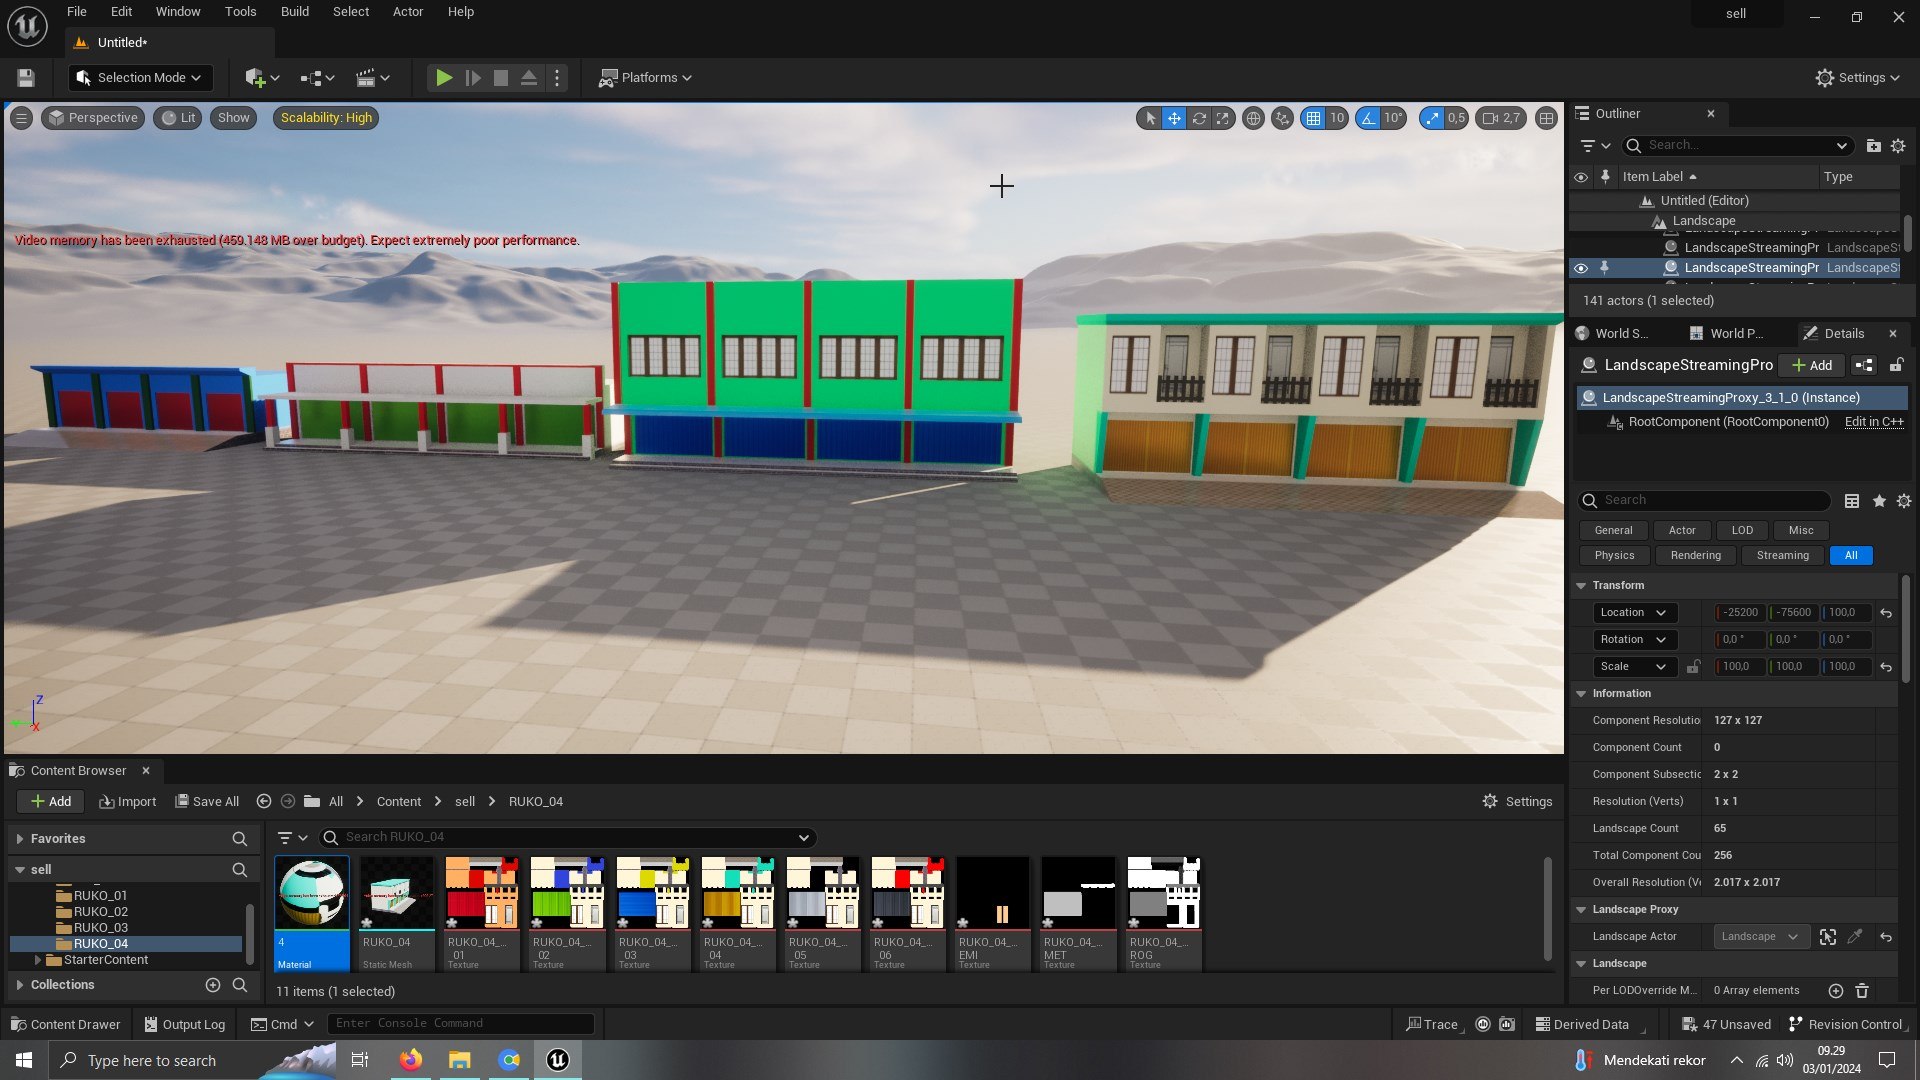
Task: Open Derived Data in status bar
Action: click(1582, 1025)
